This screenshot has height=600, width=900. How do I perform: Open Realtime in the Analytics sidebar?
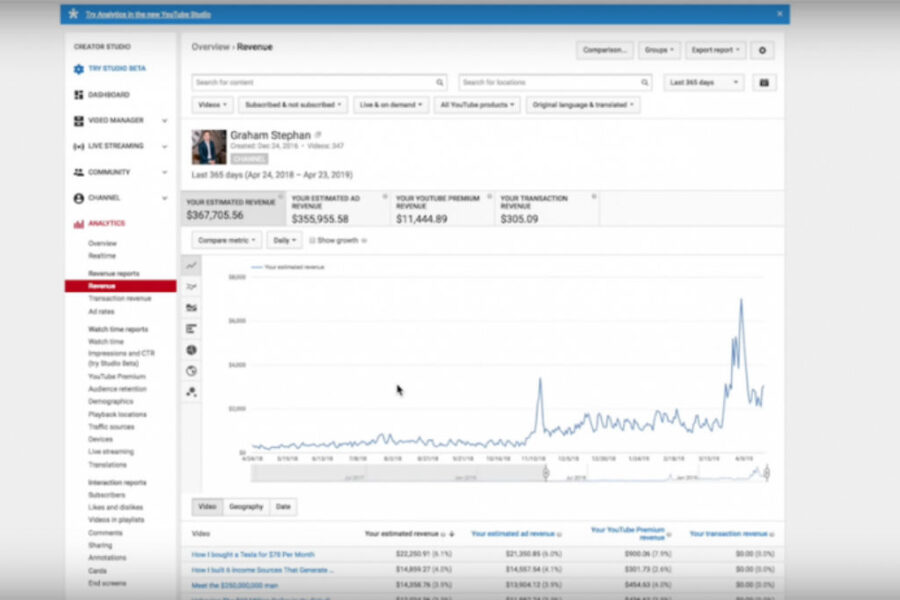(102, 256)
